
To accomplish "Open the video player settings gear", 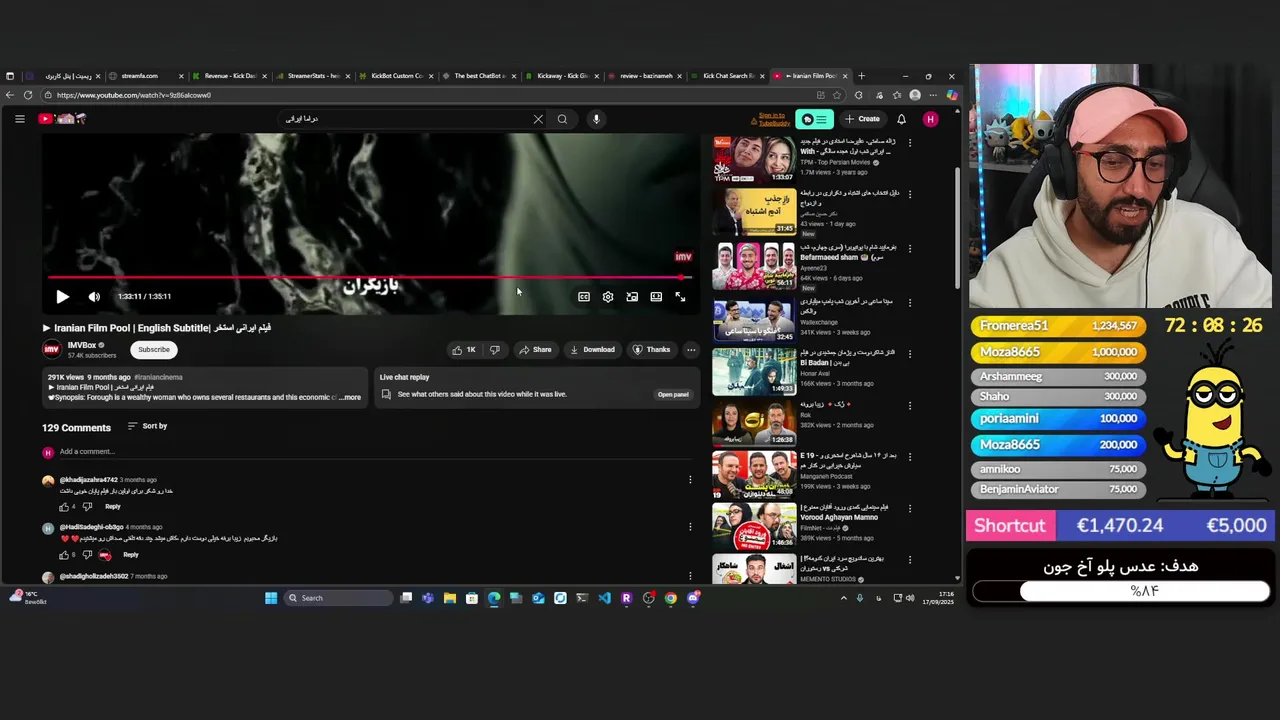I will 608,297.
